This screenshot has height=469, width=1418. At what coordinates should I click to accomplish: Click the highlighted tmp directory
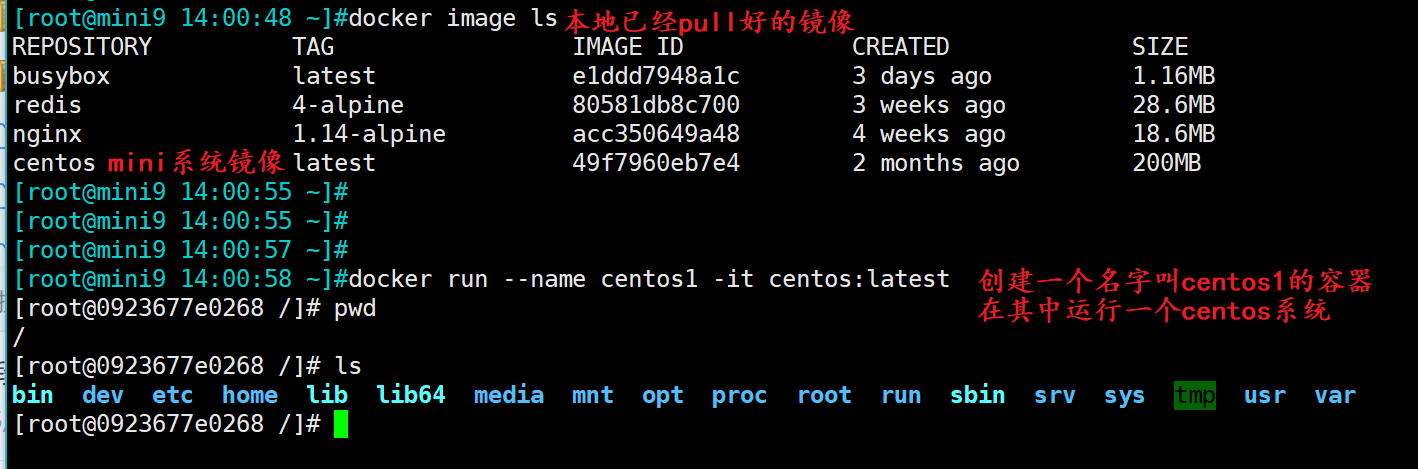point(1195,395)
